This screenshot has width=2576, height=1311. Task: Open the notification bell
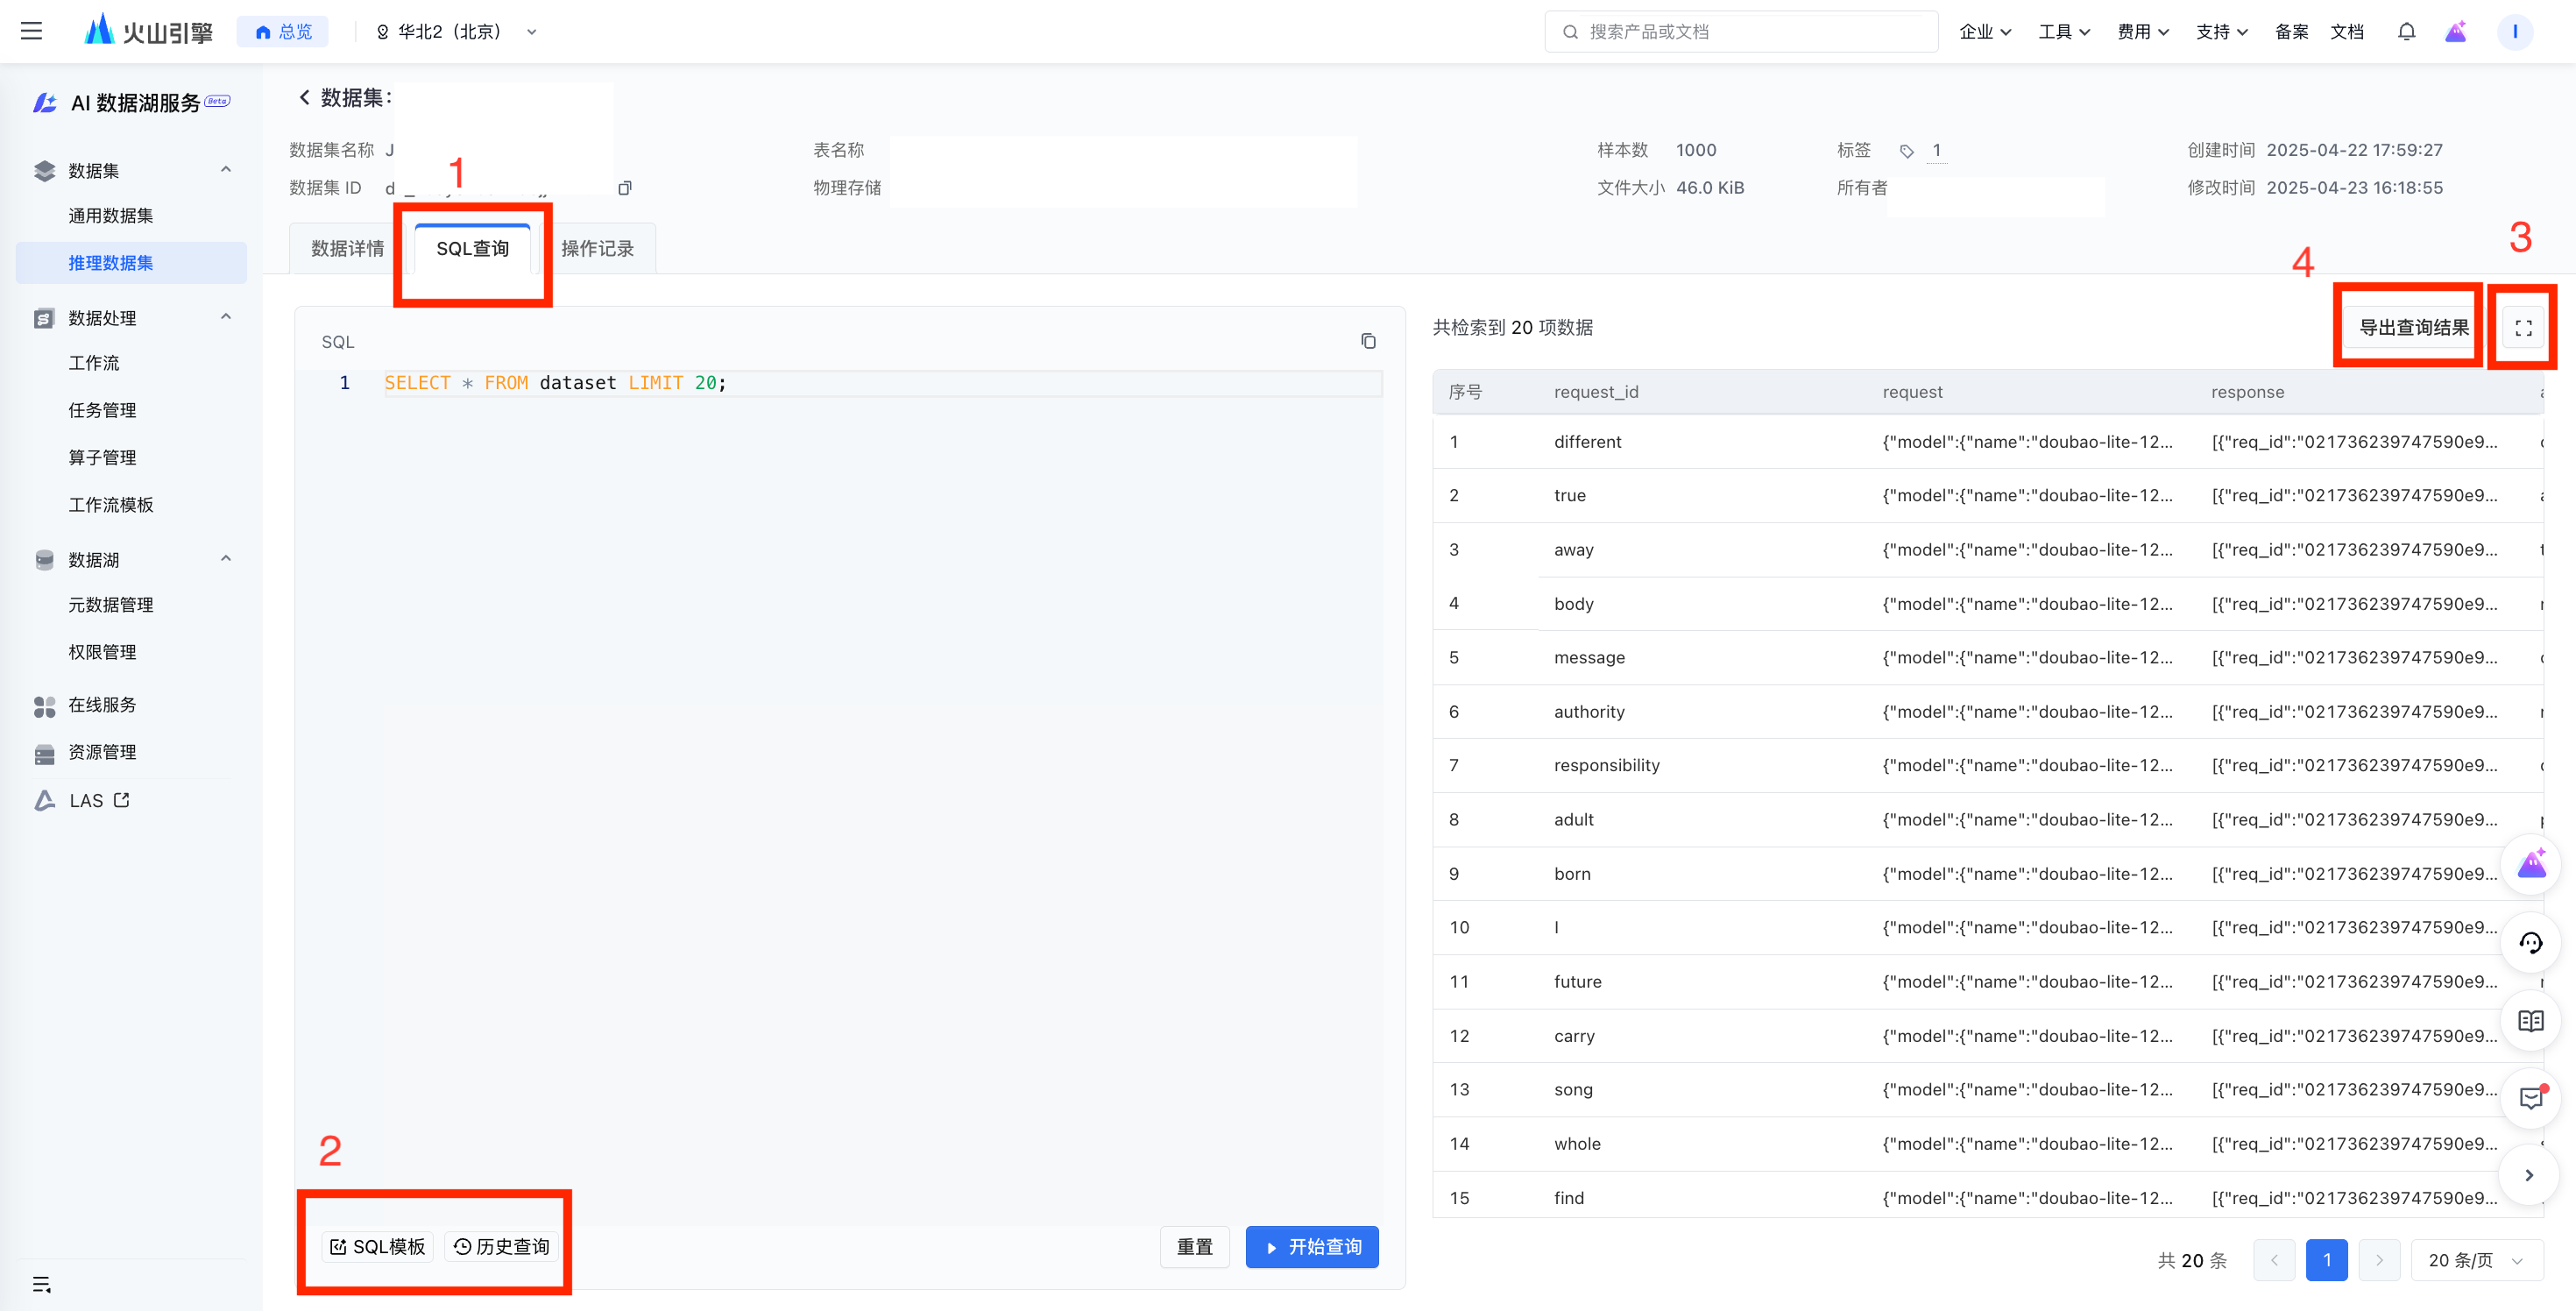click(2406, 31)
